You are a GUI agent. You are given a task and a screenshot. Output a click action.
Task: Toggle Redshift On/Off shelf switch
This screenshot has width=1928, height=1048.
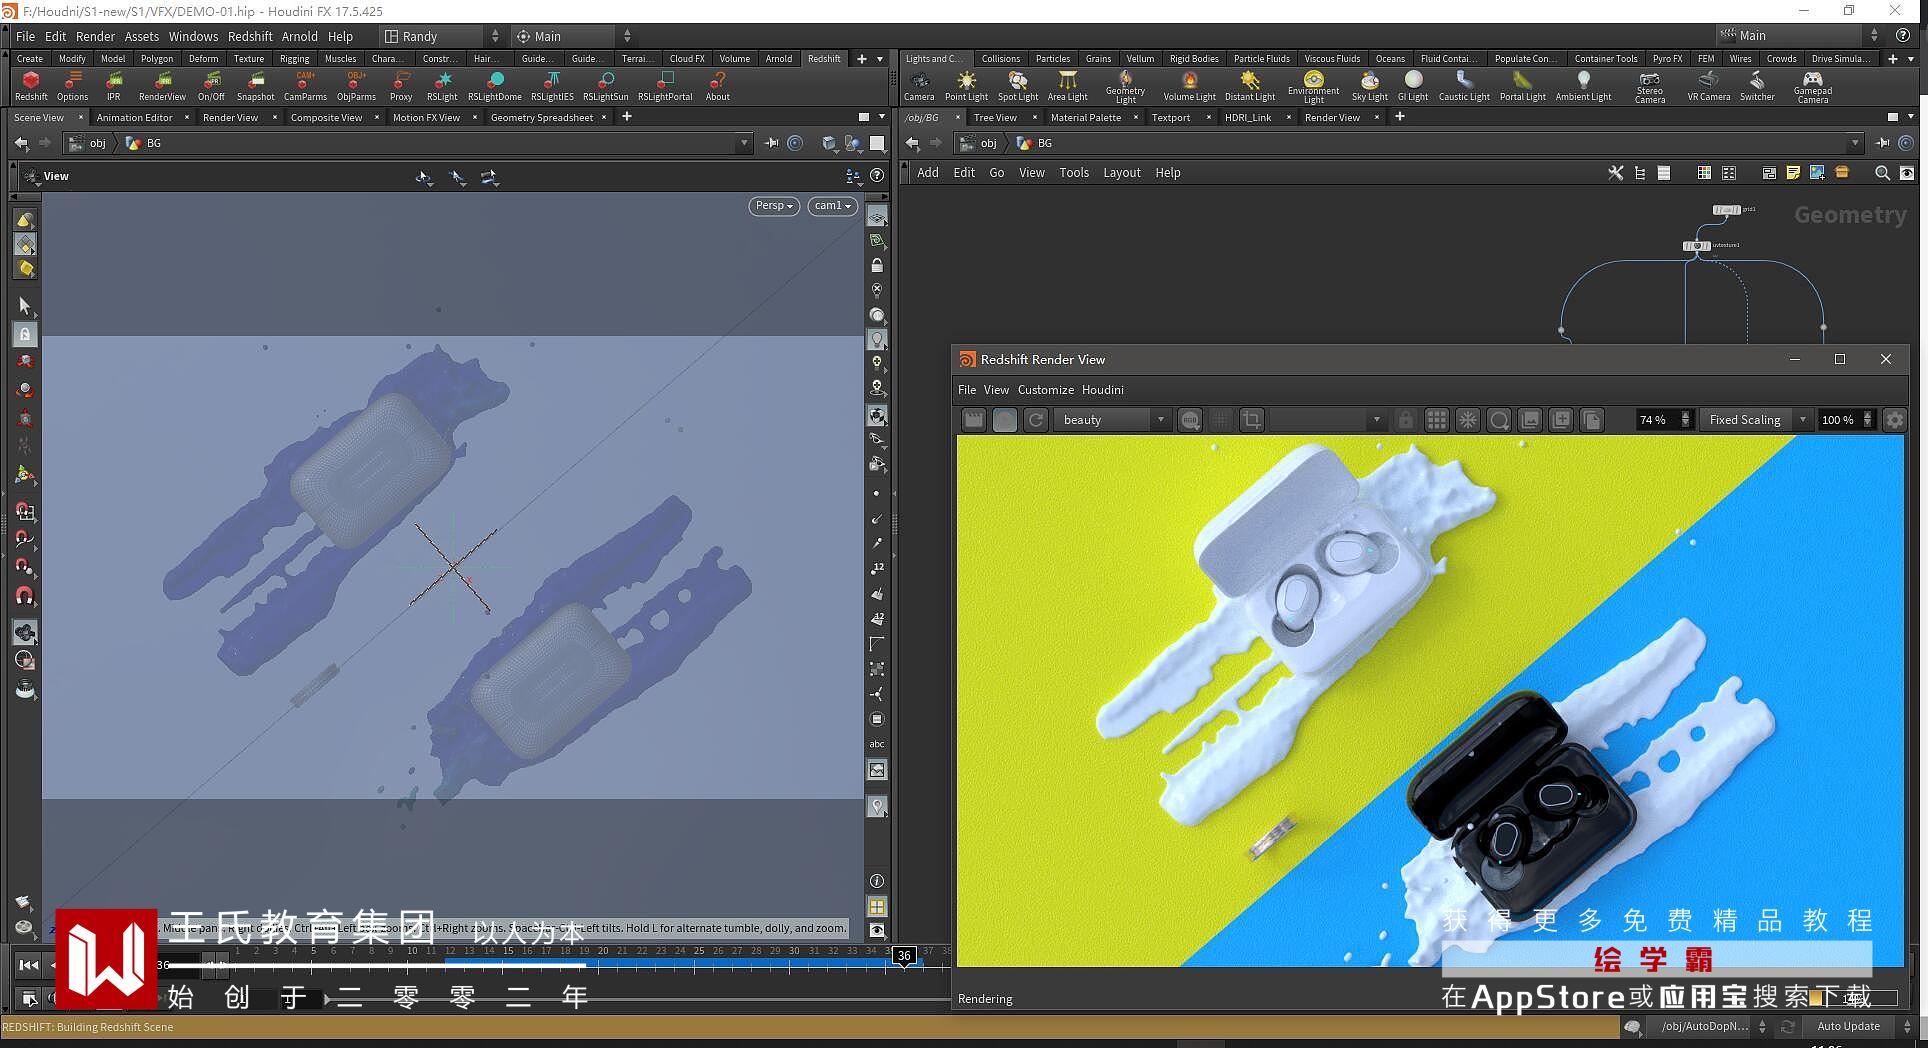(x=211, y=85)
